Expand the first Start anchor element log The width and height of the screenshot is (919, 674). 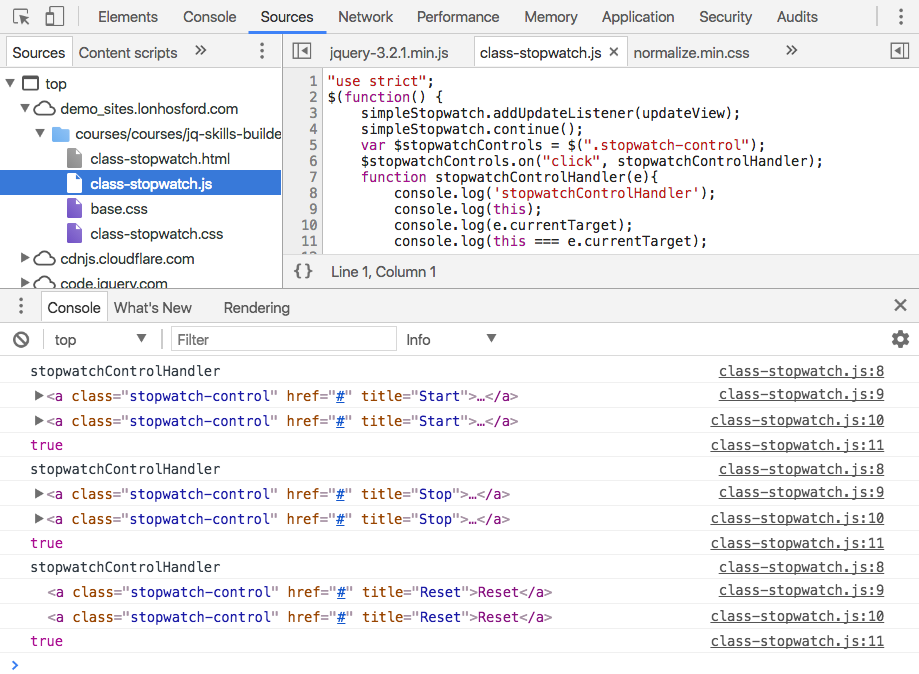point(39,396)
